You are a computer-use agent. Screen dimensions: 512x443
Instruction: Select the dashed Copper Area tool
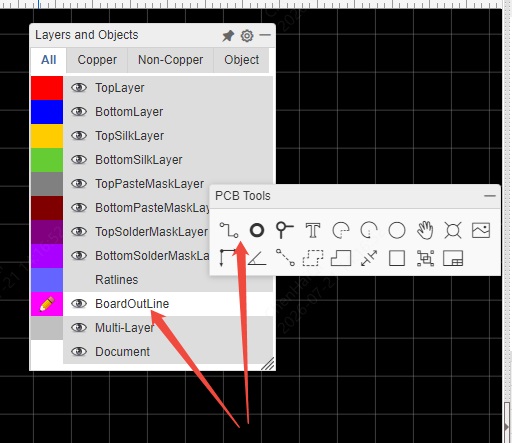pos(313,258)
